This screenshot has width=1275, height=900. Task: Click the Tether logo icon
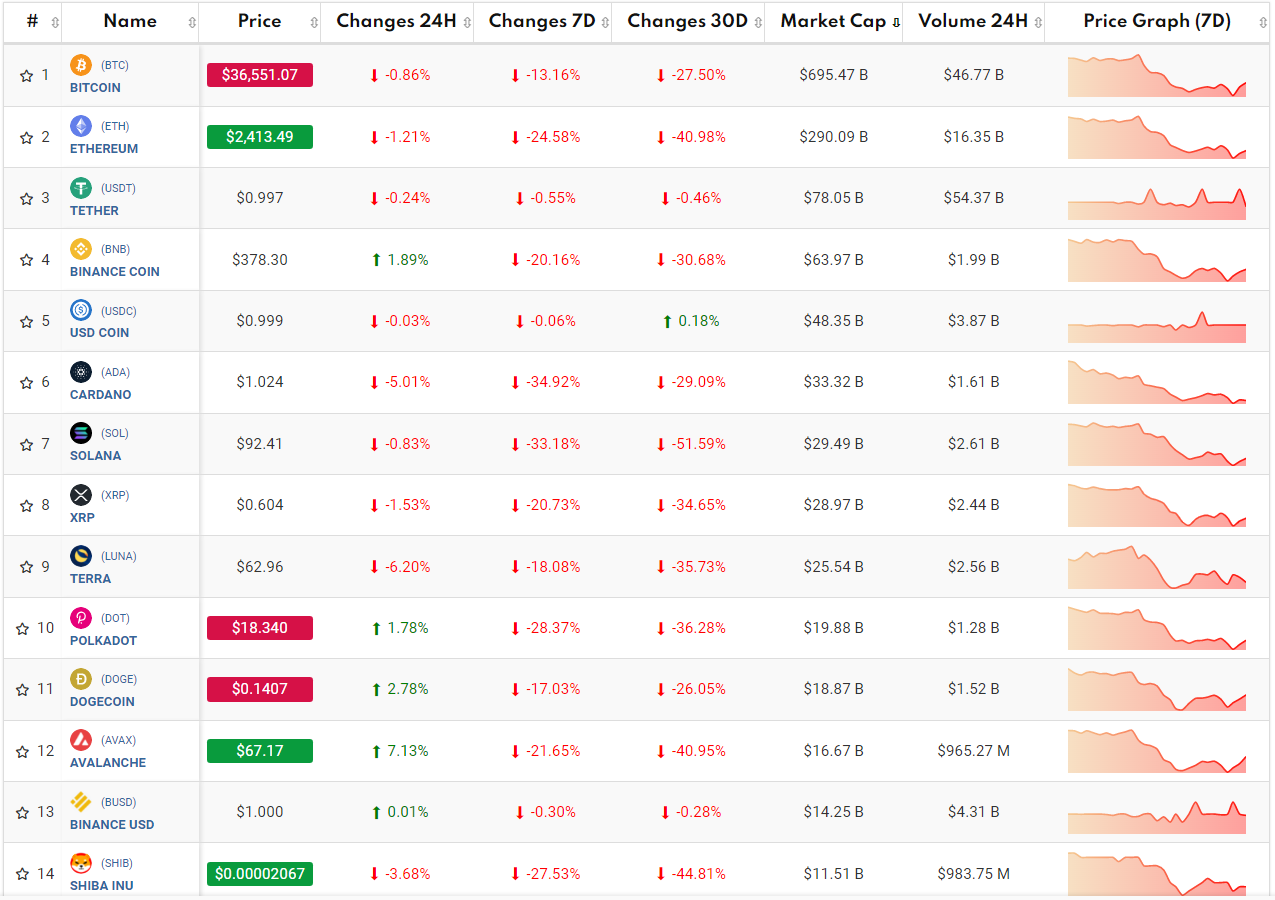click(81, 188)
